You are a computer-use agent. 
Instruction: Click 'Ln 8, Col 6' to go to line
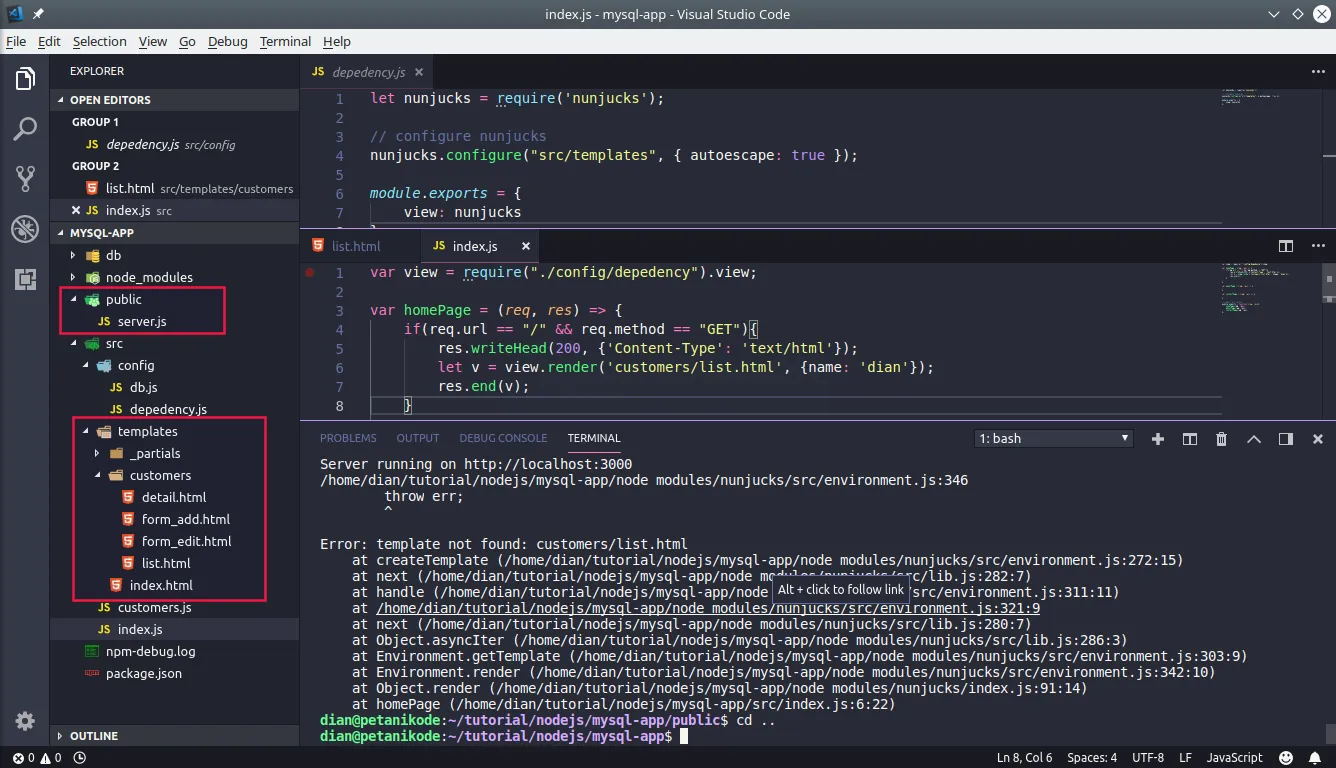[x=1024, y=758]
